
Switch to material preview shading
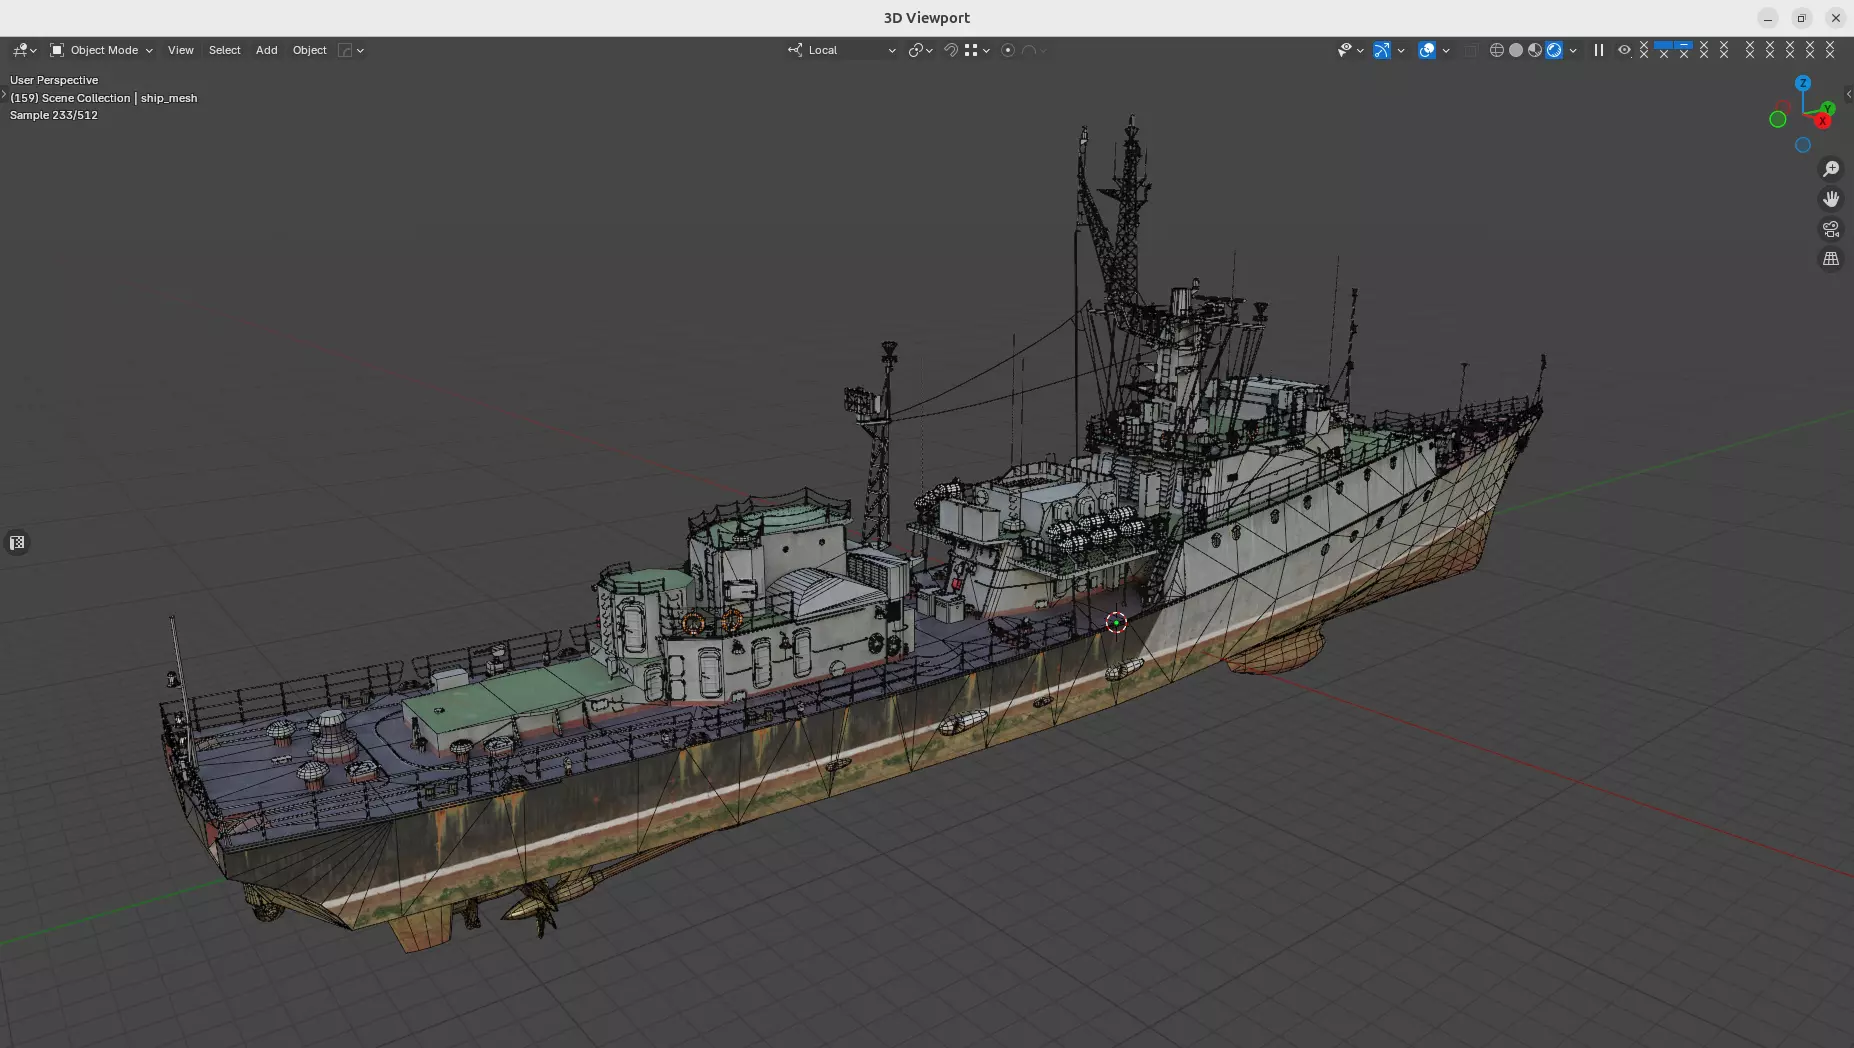pos(1535,50)
